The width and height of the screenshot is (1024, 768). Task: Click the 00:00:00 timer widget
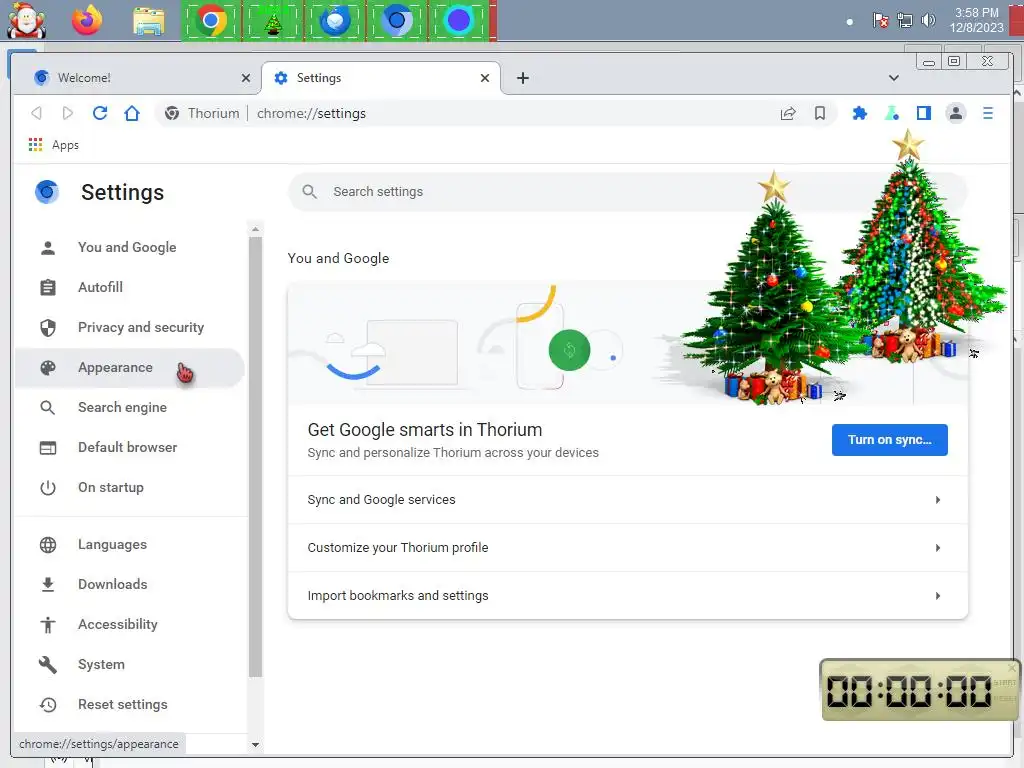tap(920, 690)
